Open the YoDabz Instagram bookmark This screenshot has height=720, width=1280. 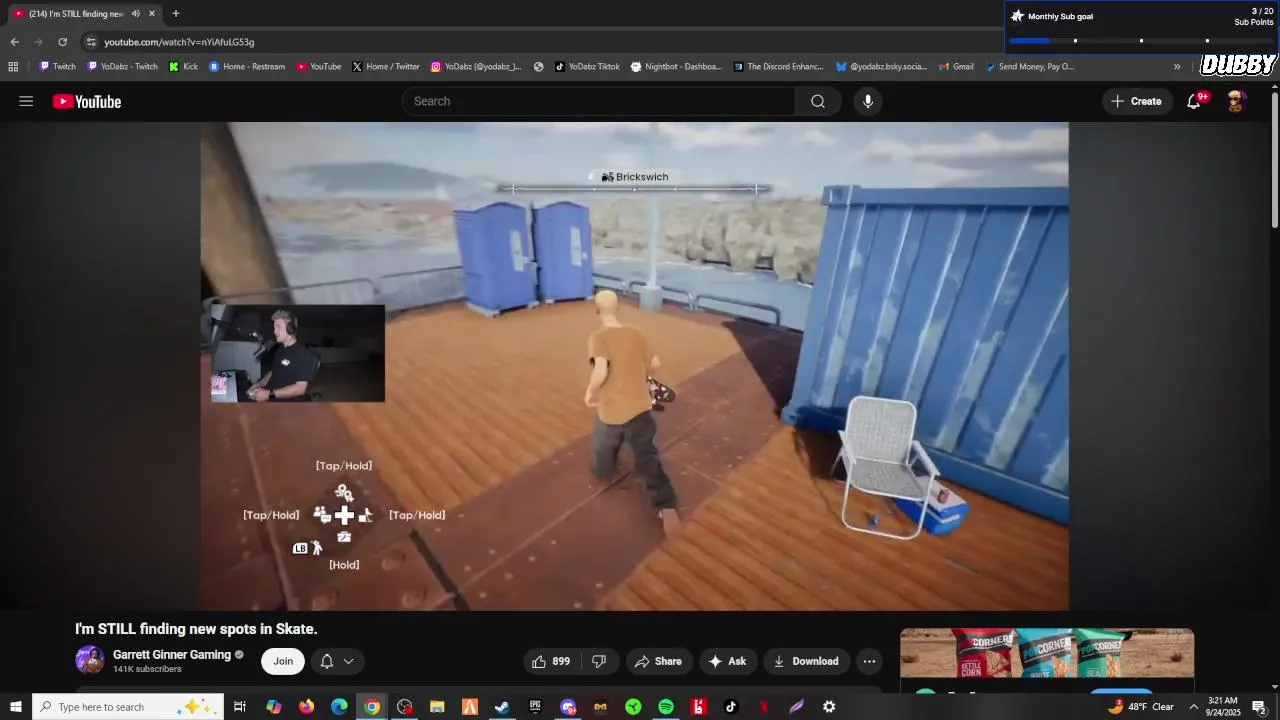point(476,67)
